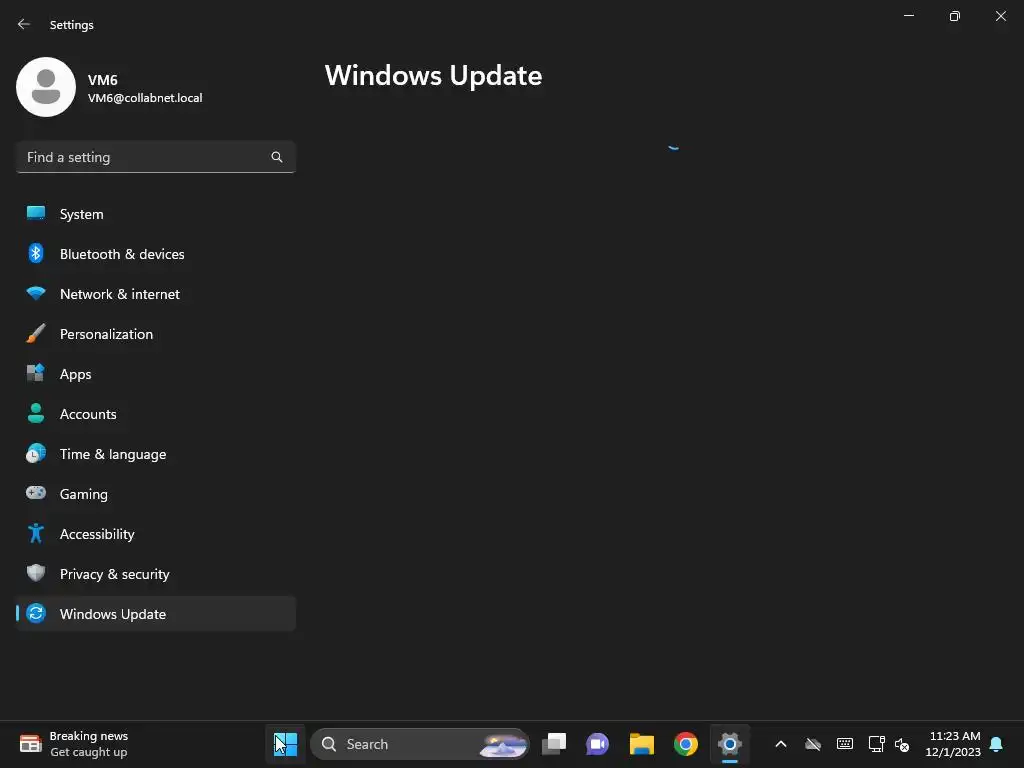Open Network & internet settings

[x=155, y=294]
